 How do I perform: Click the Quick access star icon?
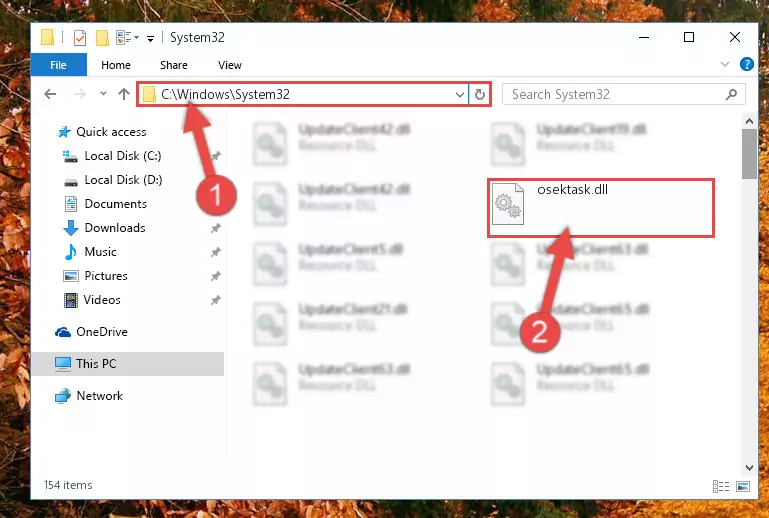click(64, 131)
